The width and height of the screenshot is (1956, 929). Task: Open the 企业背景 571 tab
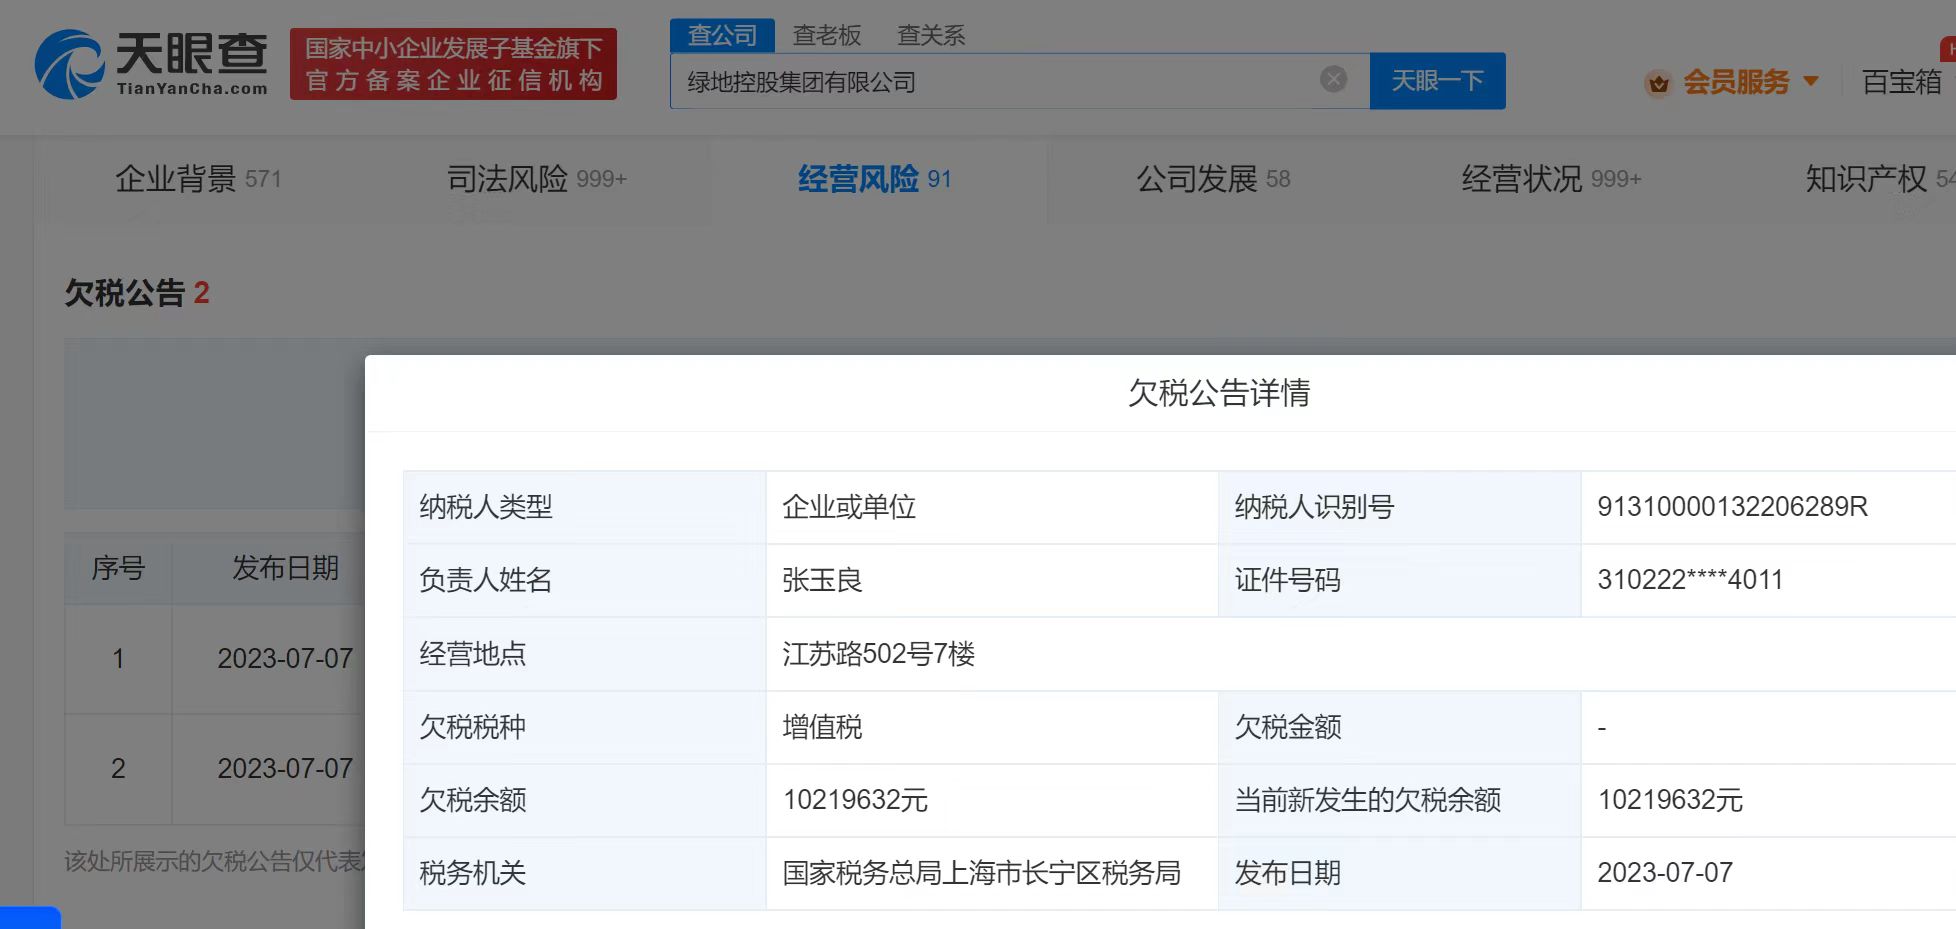tap(198, 179)
